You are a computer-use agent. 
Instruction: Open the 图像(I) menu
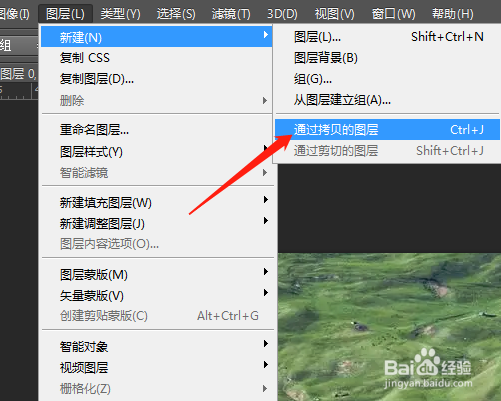click(15, 14)
